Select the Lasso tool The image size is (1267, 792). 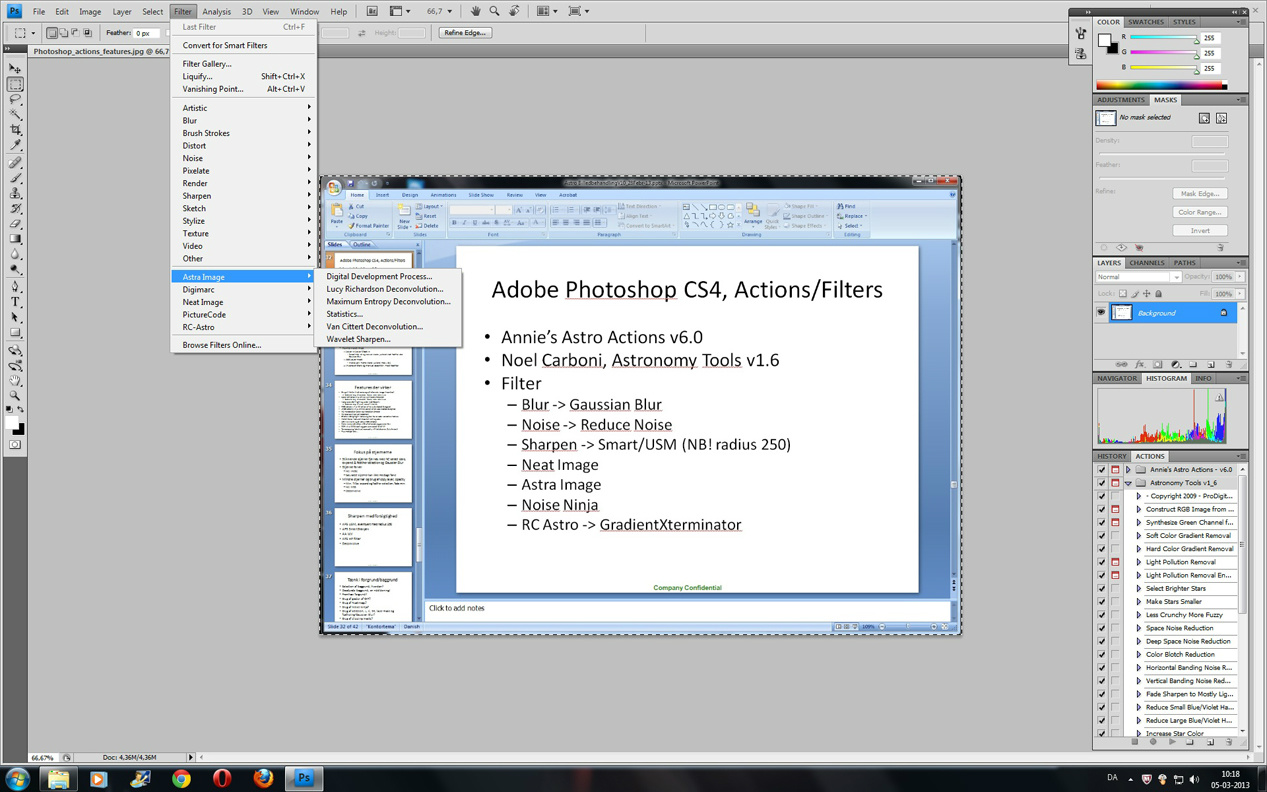[x=15, y=100]
